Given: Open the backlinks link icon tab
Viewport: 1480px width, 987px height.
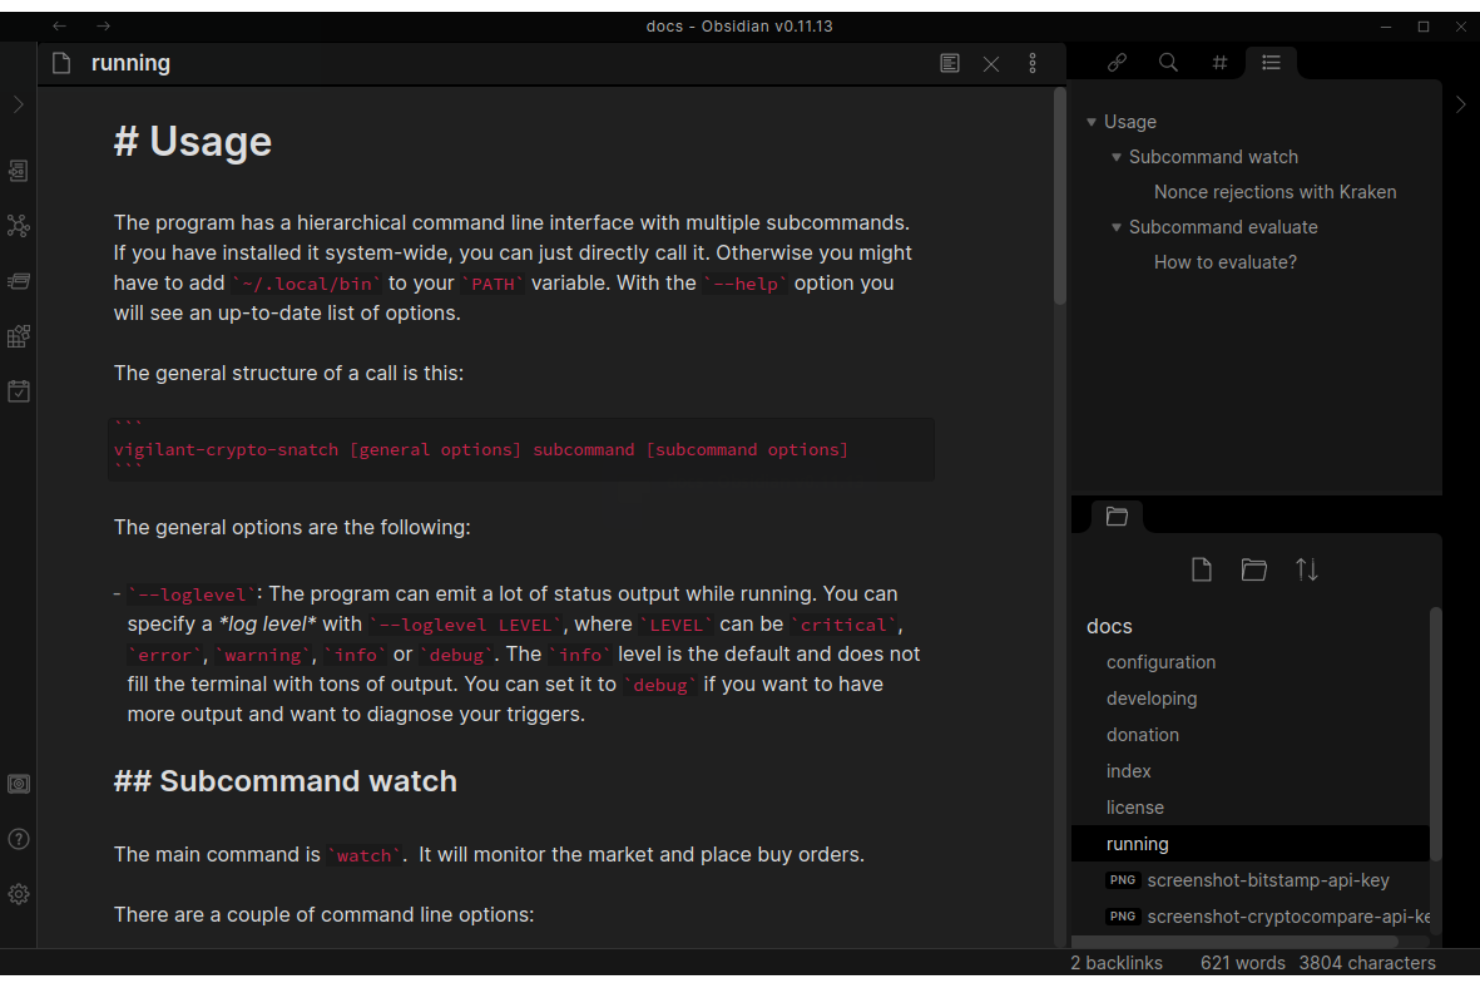Looking at the screenshot, I should (1117, 63).
